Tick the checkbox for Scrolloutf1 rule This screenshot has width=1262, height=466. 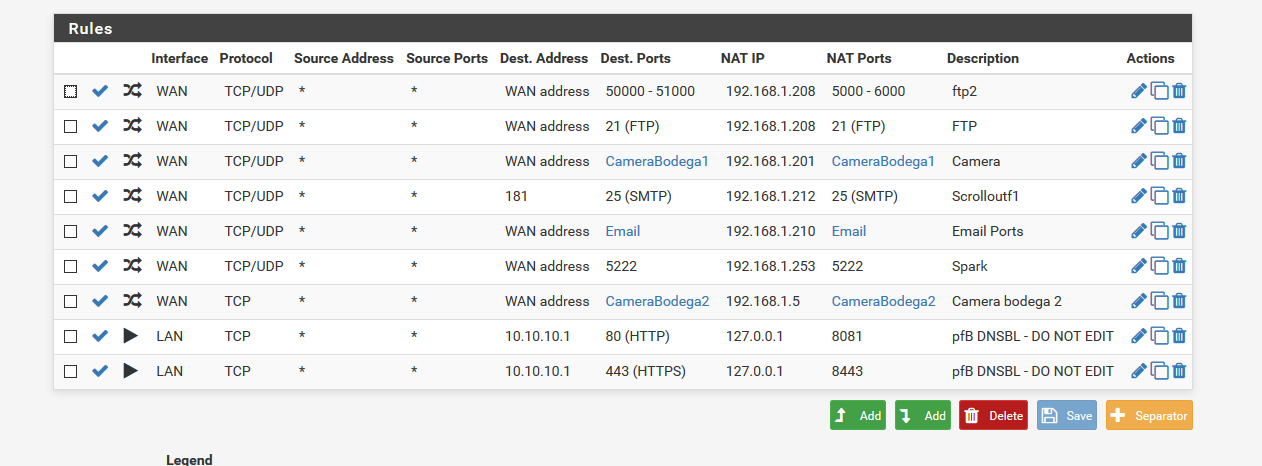click(x=70, y=196)
